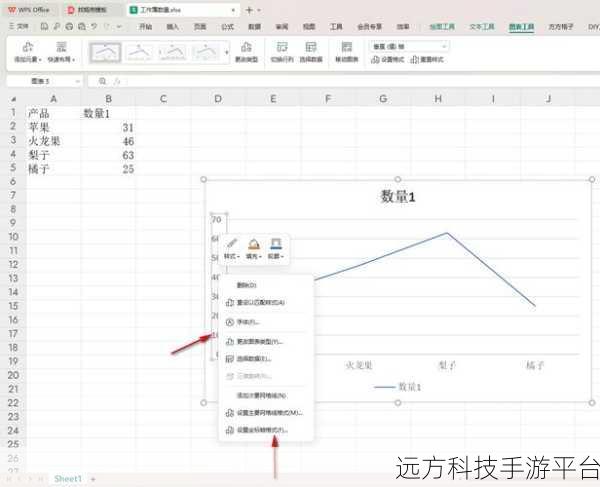Viewport: 600px width, 487px height.
Task: Open the chart element selector combo box
Action: coord(409,46)
